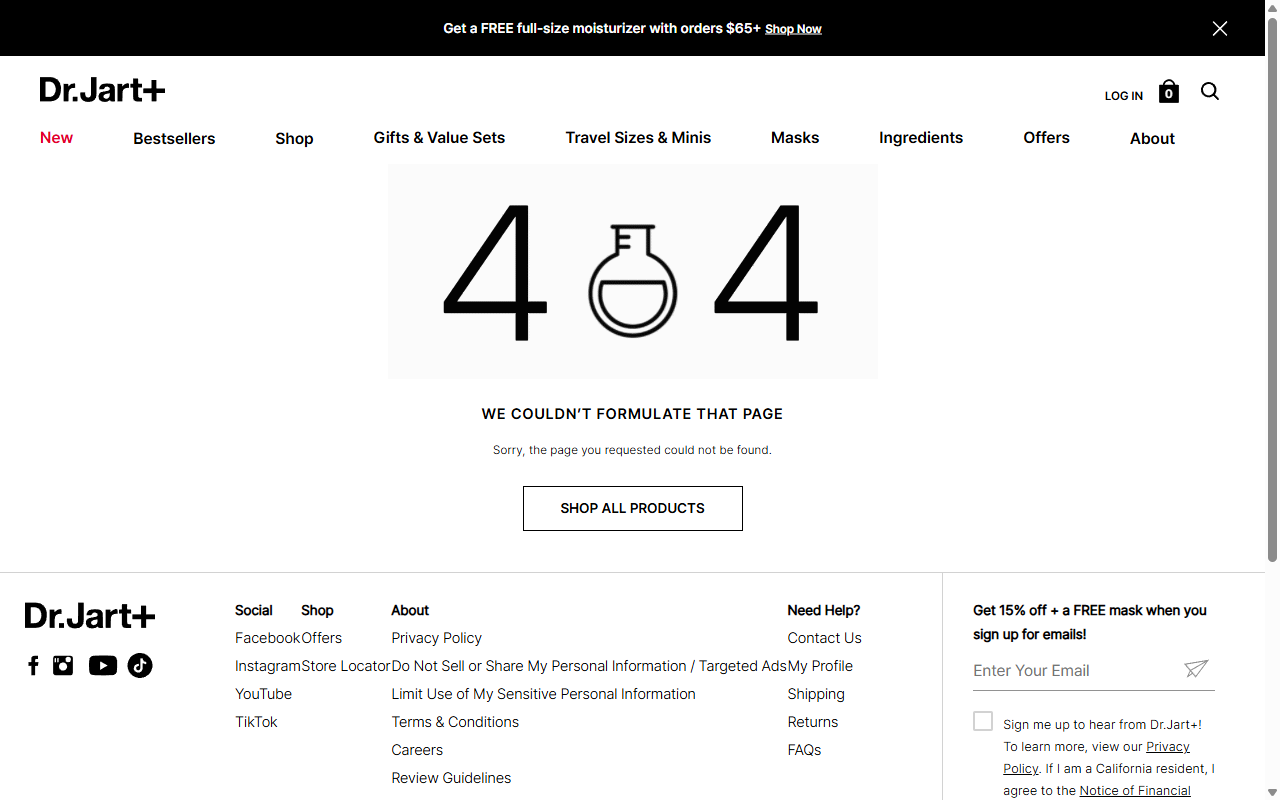Screen dimensions: 1280x800
Task: Open the footer Offers link
Action: point(321,638)
